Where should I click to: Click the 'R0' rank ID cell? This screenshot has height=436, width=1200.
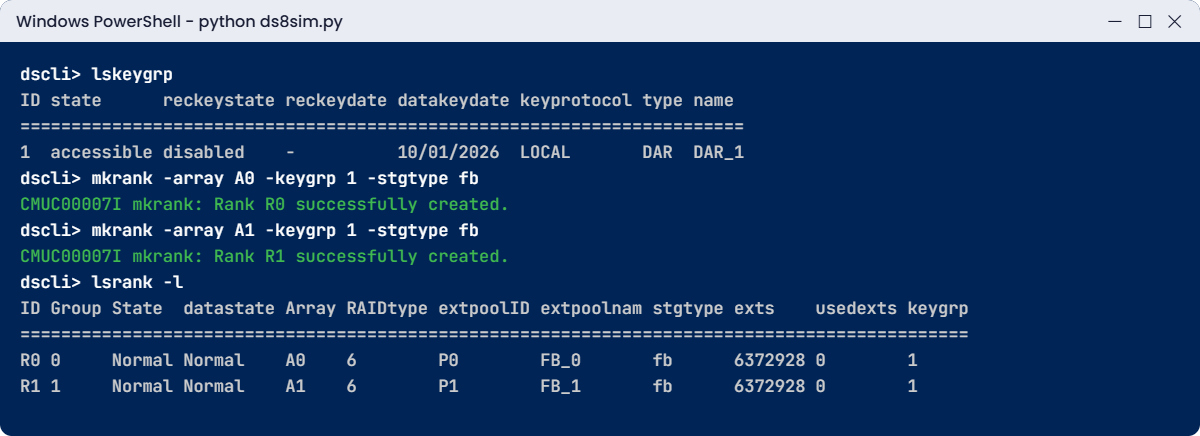30,360
